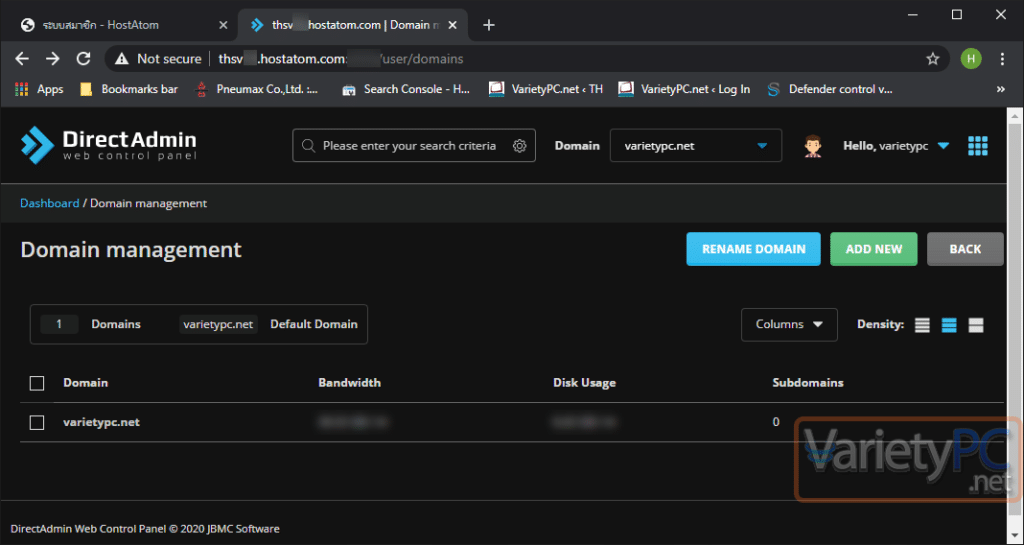The image size is (1024, 545).
Task: Go to Dashboard breadcrumb link
Action: [x=50, y=203]
